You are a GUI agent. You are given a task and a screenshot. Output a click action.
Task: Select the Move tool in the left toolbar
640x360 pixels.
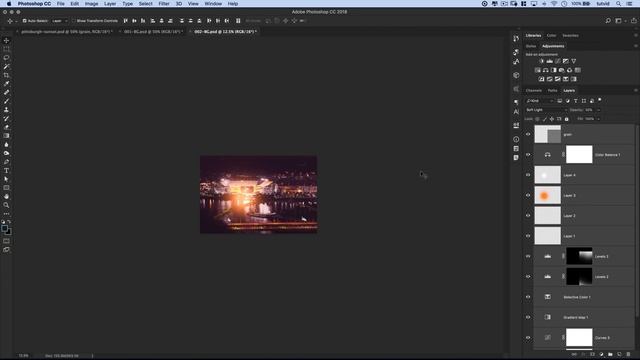tap(6, 40)
